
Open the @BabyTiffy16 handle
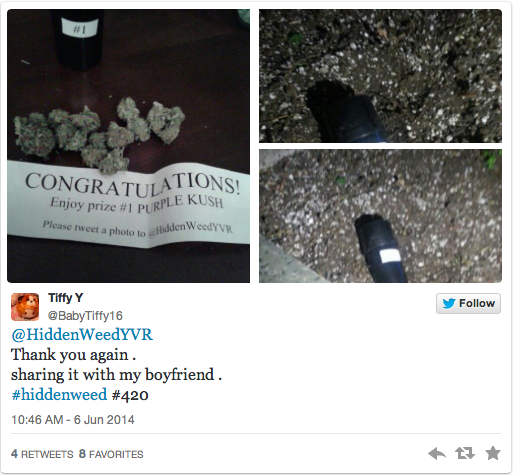(85, 316)
